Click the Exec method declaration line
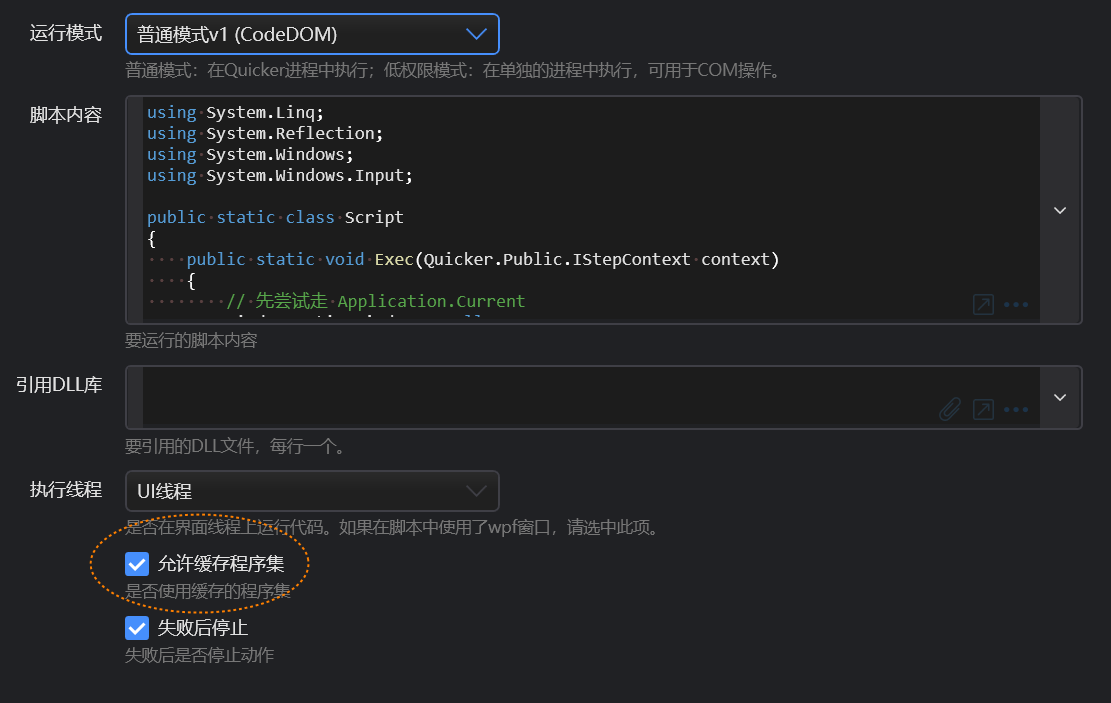Screen dimensions: 1111x703 pyautogui.click(x=480, y=259)
